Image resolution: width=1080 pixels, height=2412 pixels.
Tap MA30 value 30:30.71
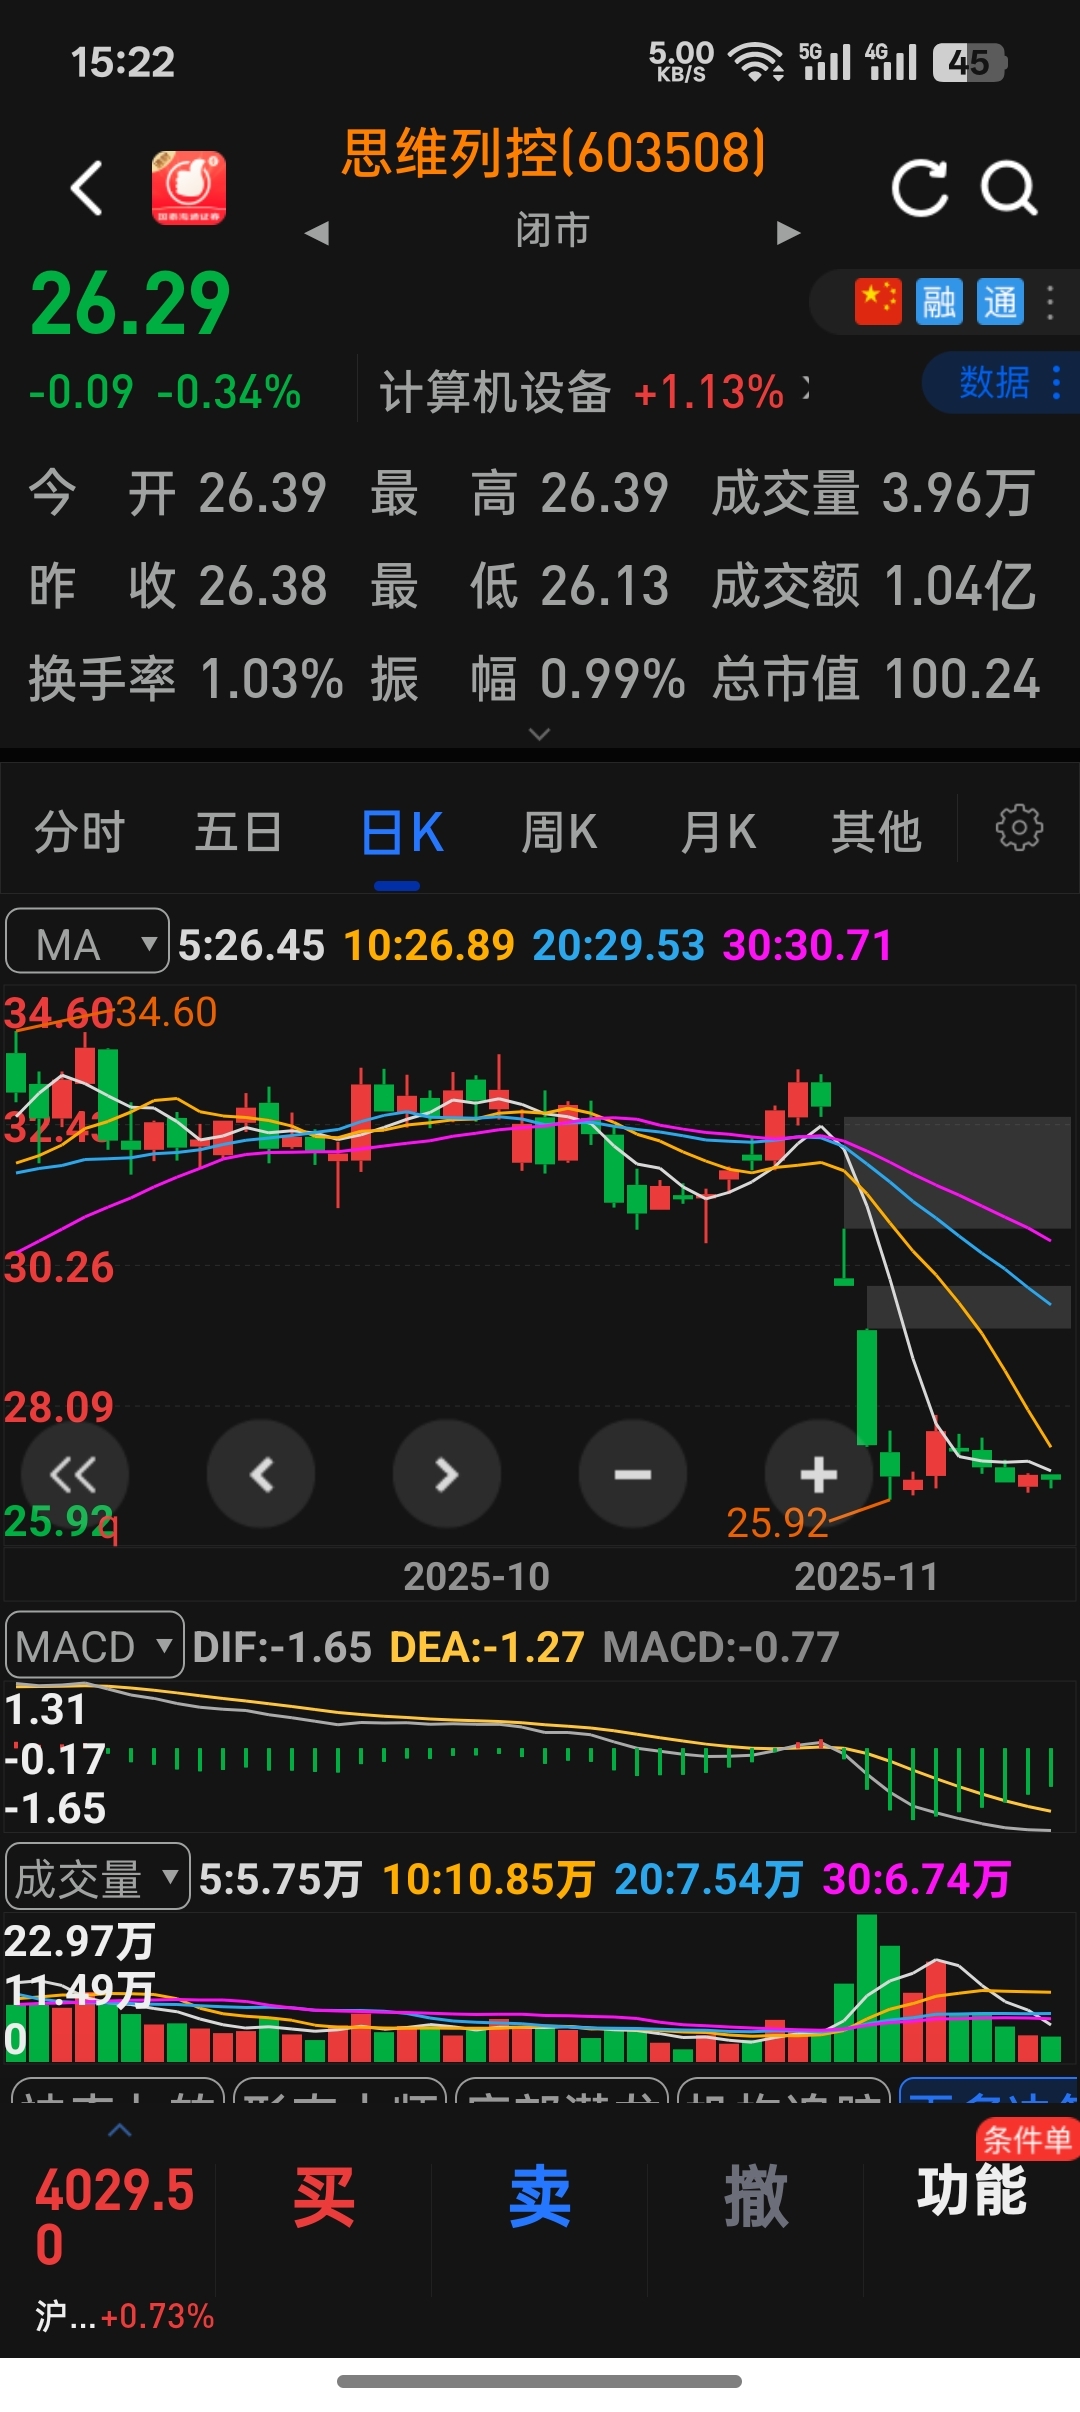(808, 945)
